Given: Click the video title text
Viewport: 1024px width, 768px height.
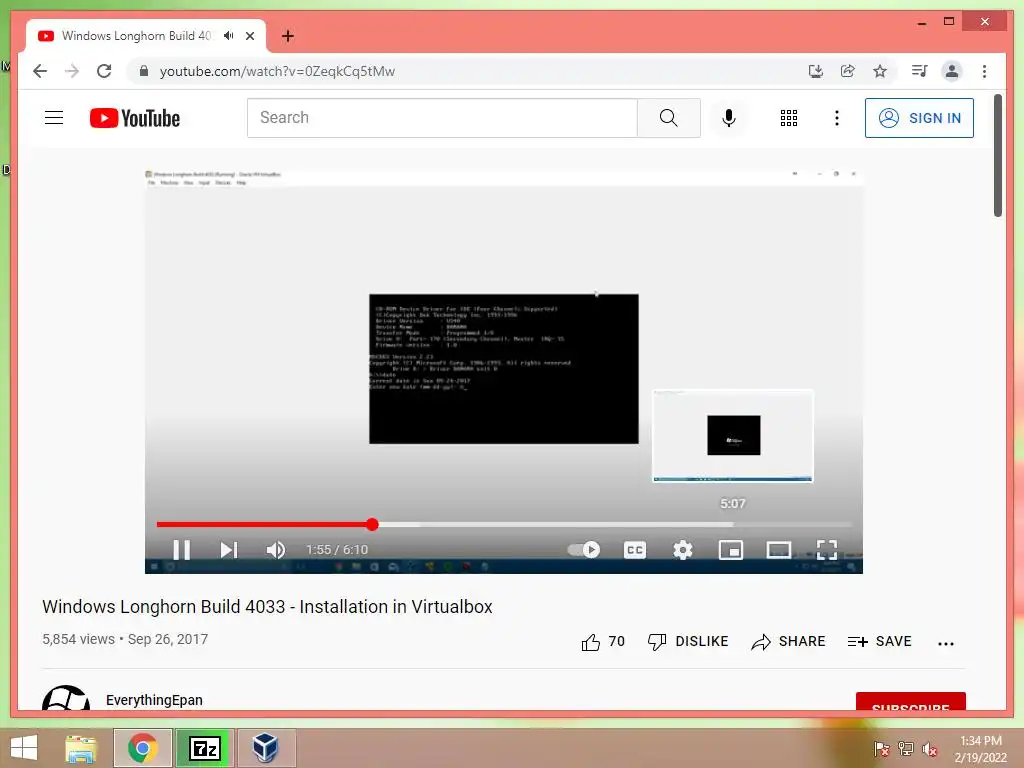Looking at the screenshot, I should pos(267,607).
